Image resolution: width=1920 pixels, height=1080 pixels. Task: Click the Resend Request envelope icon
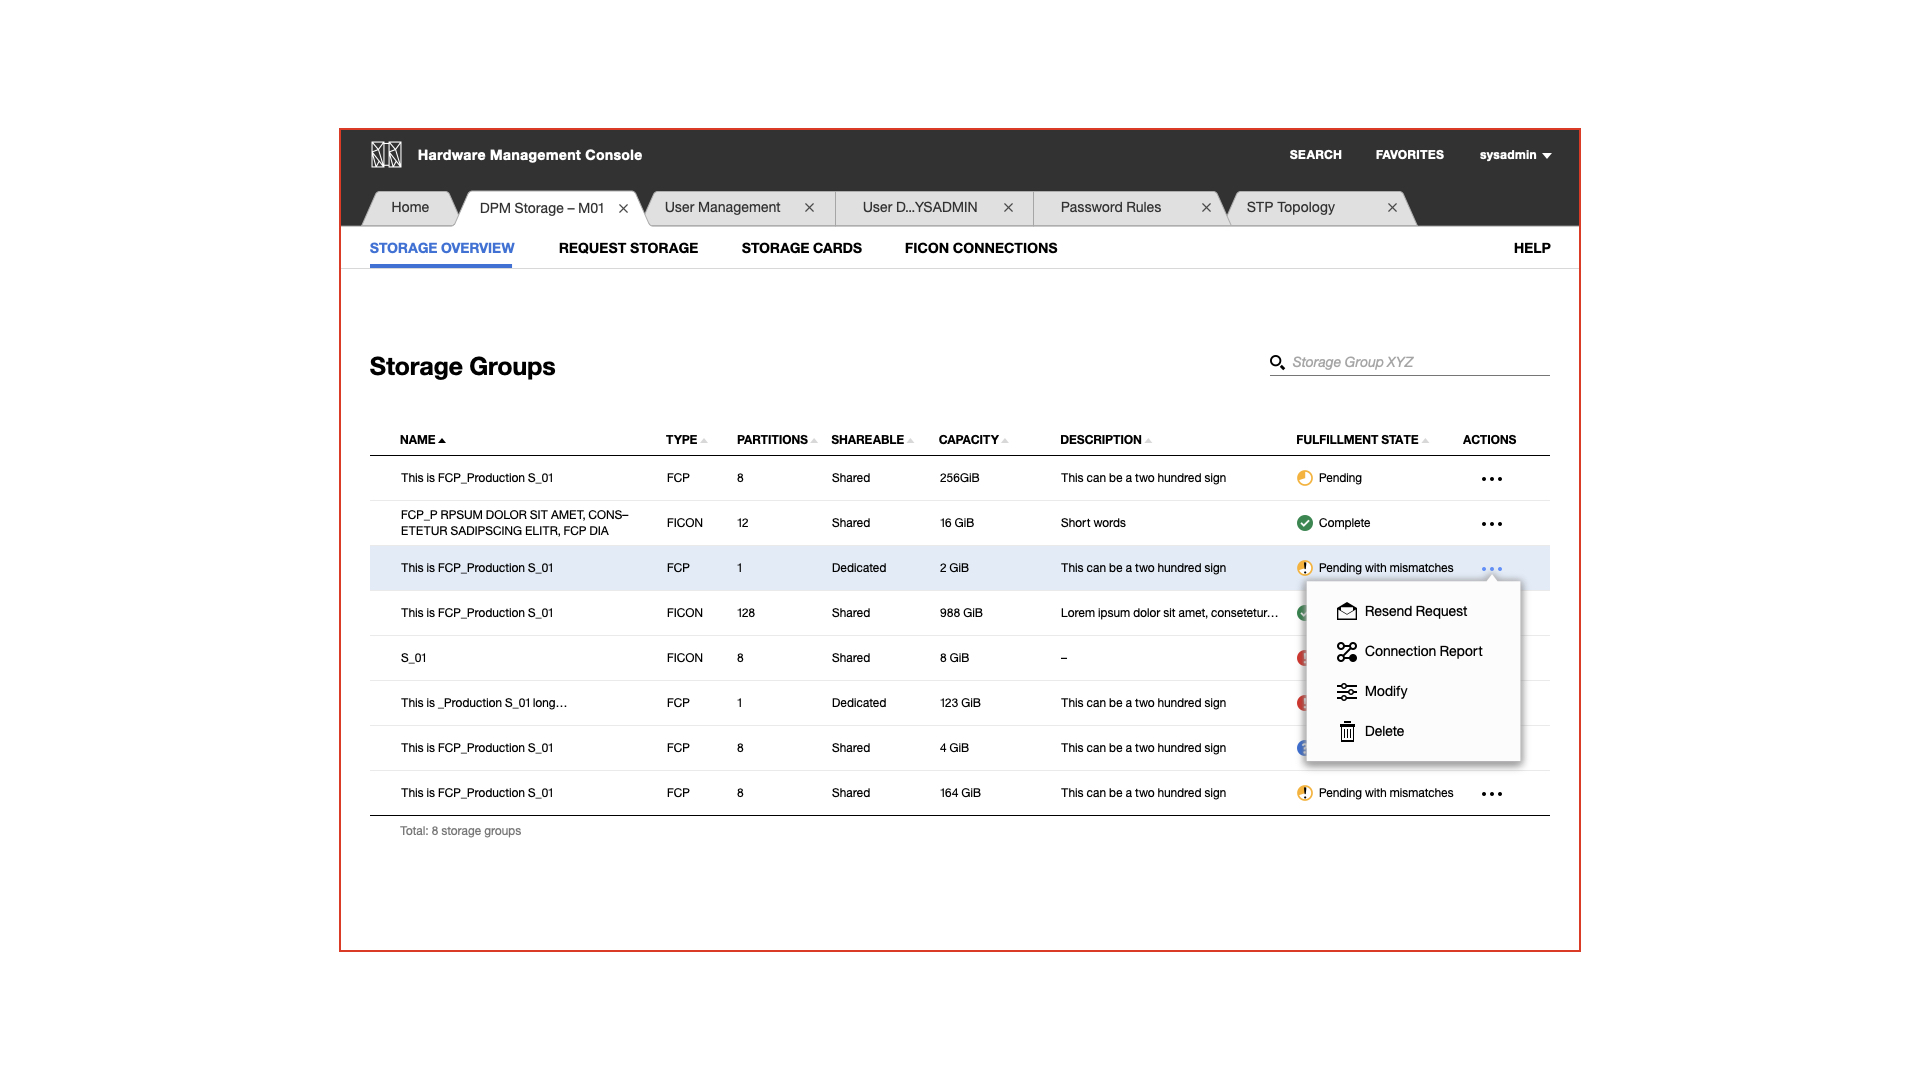click(x=1347, y=611)
